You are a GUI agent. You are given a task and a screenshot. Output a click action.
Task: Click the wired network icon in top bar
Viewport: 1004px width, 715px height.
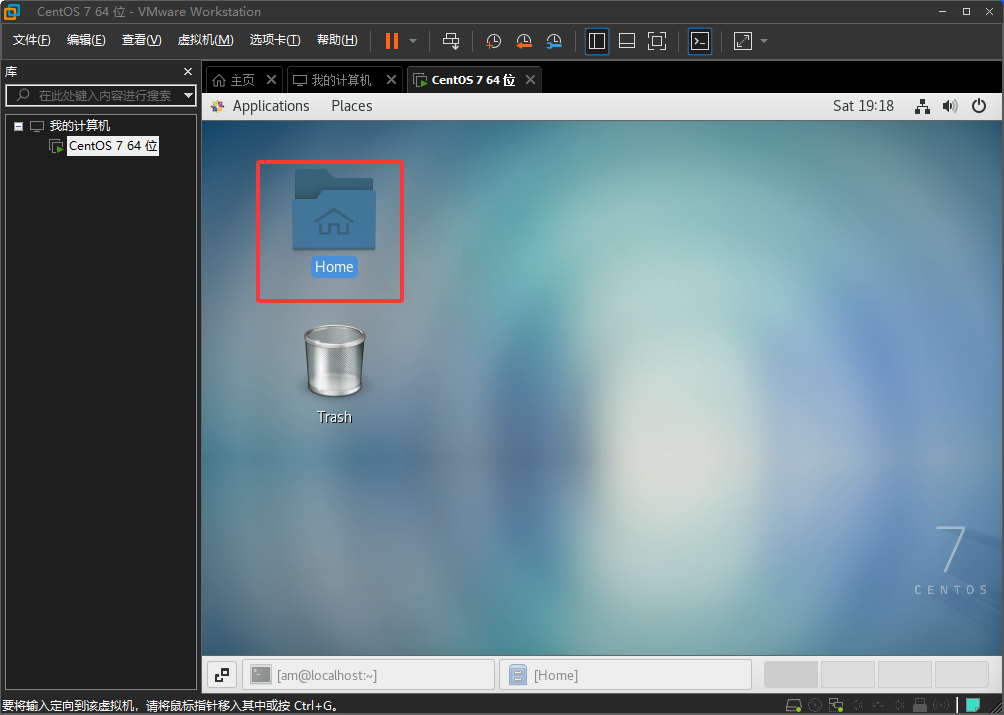click(x=922, y=106)
